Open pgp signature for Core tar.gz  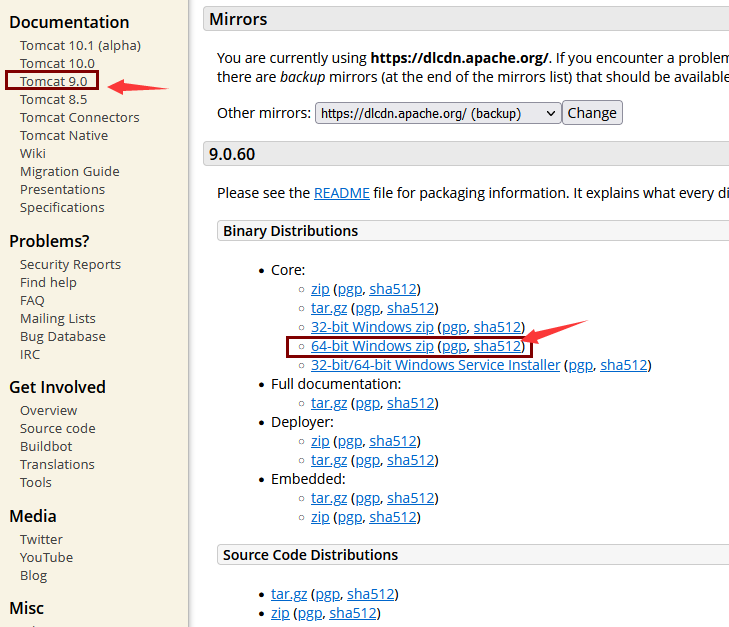(368, 308)
